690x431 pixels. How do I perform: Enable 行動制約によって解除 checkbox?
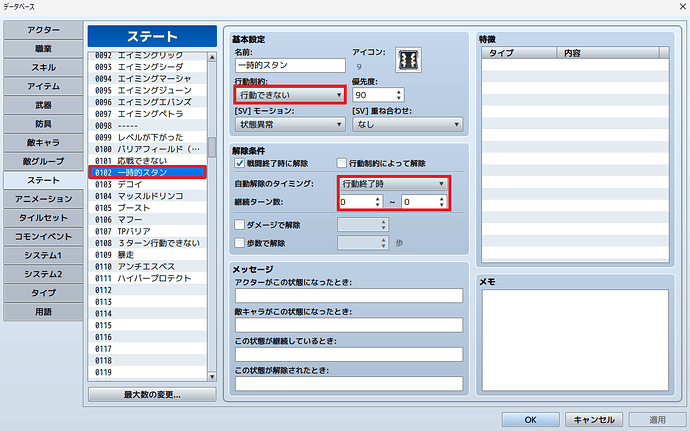pos(342,163)
